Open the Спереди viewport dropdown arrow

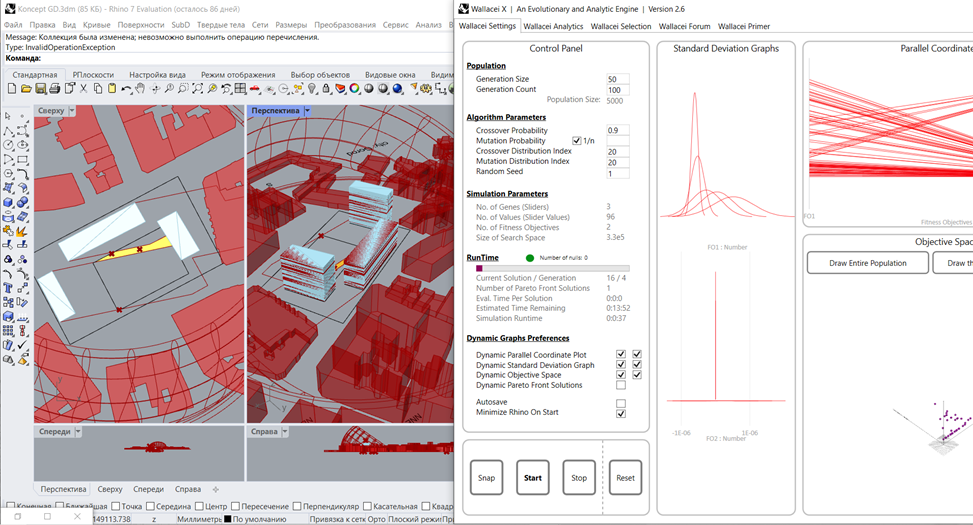pos(78,431)
